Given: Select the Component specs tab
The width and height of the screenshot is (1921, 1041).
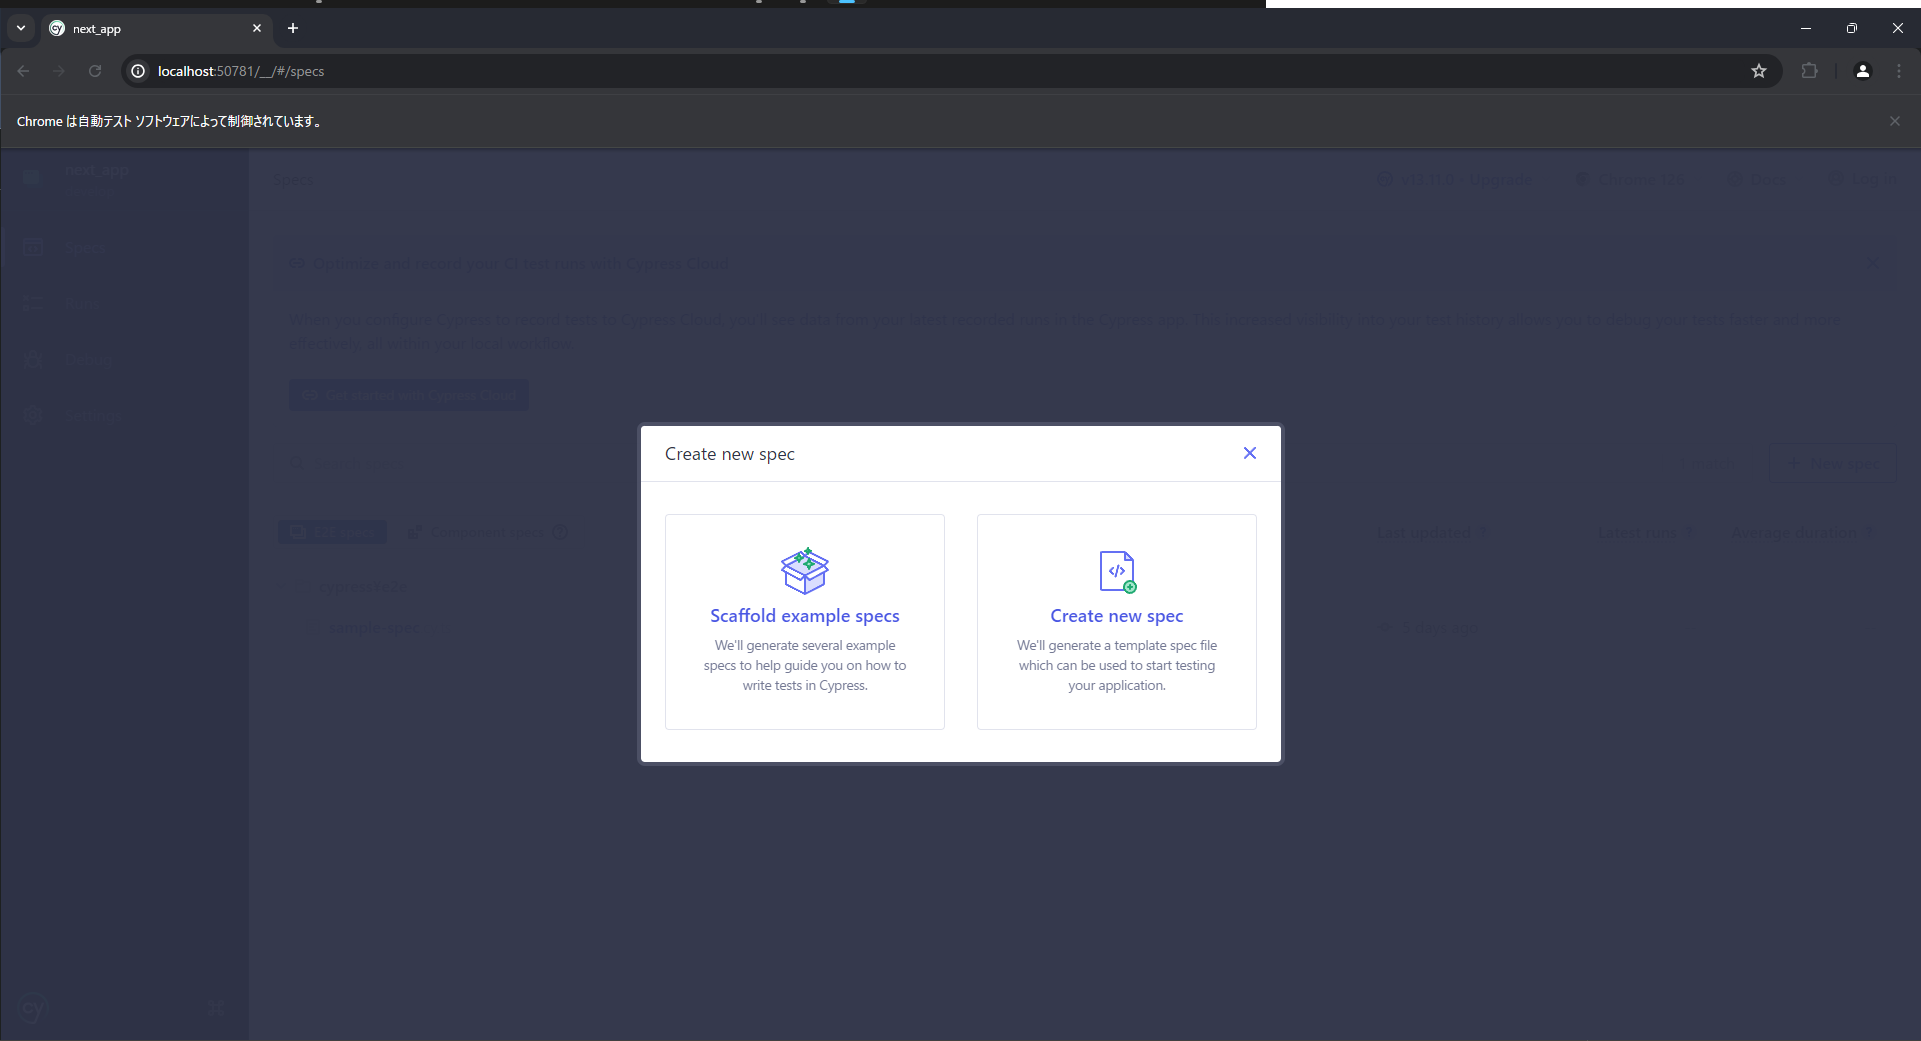Looking at the screenshot, I should coord(487,532).
